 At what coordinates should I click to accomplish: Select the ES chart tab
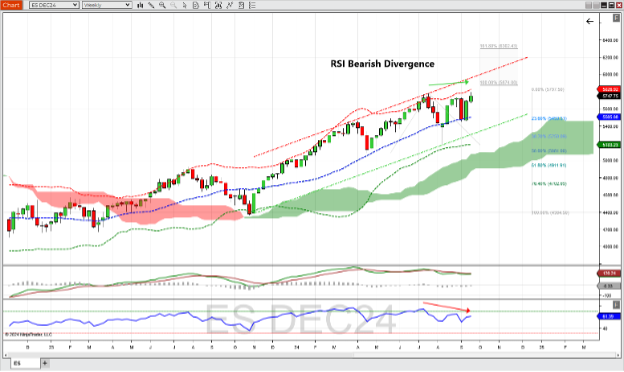click(25, 363)
